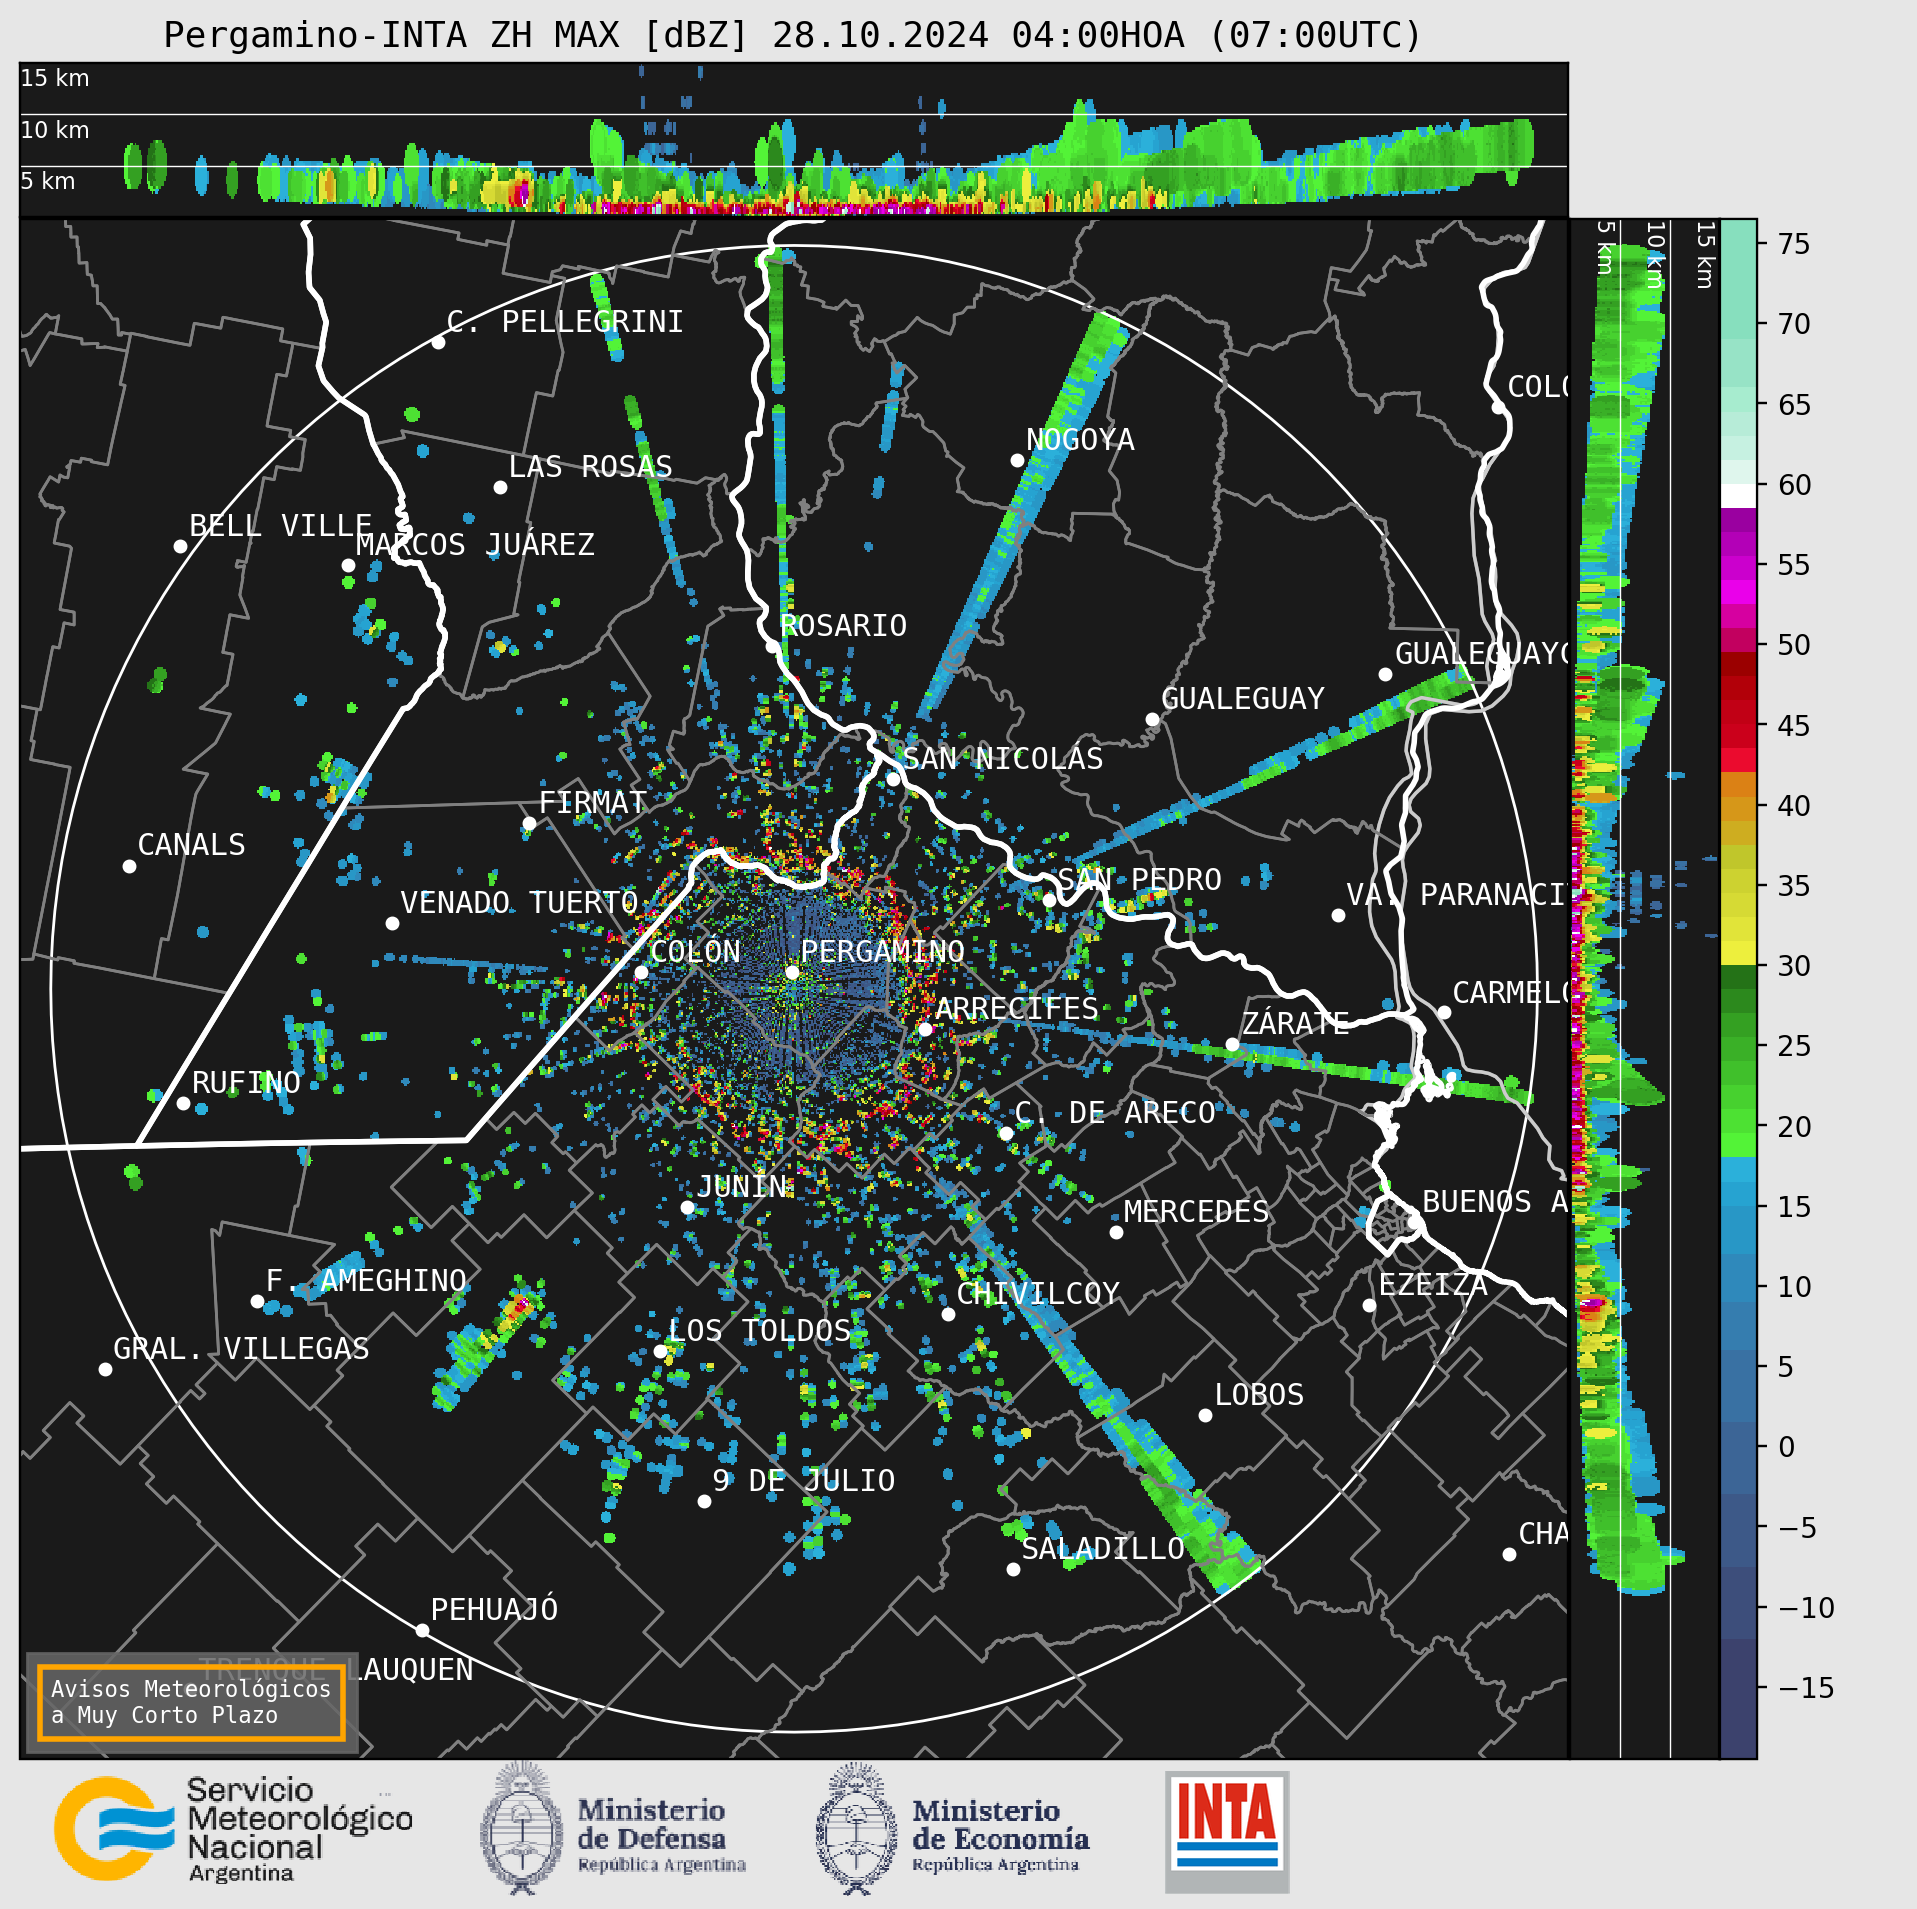The height and width of the screenshot is (1909, 1917).
Task: Click the white 60 dBZ color band
Action: [x=1738, y=495]
